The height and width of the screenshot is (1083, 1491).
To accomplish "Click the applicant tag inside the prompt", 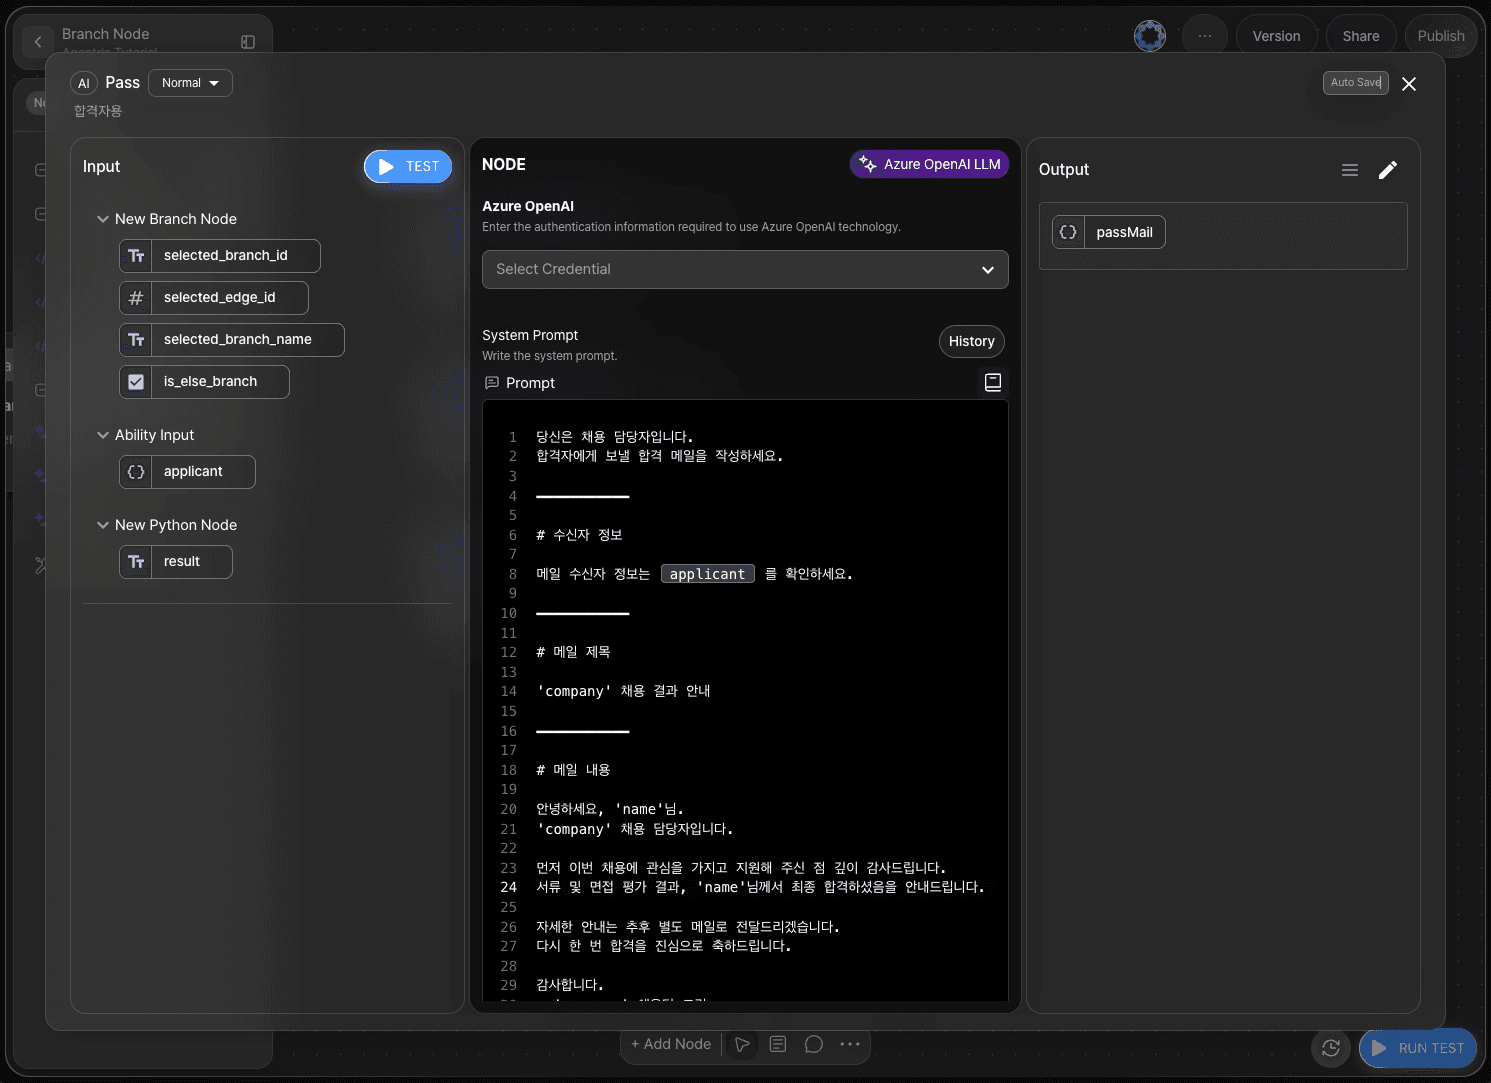I will pos(708,574).
